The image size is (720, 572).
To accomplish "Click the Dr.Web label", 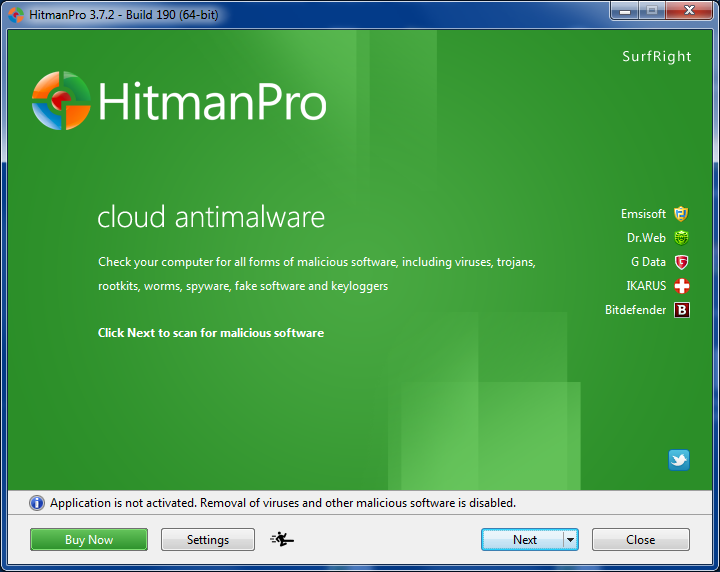I will click(646, 238).
